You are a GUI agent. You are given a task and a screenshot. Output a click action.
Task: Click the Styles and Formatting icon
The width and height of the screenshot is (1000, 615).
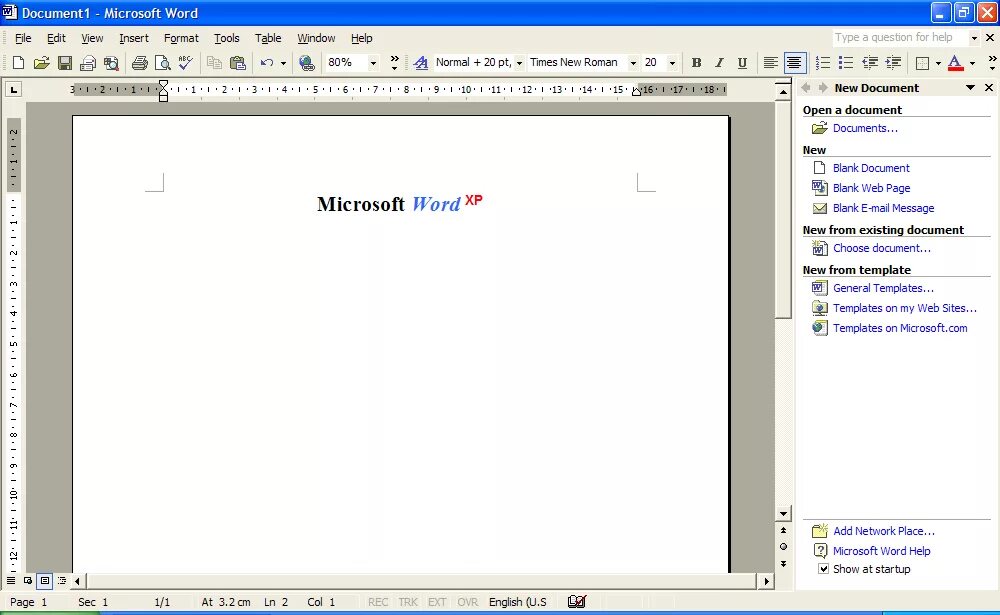pos(420,63)
